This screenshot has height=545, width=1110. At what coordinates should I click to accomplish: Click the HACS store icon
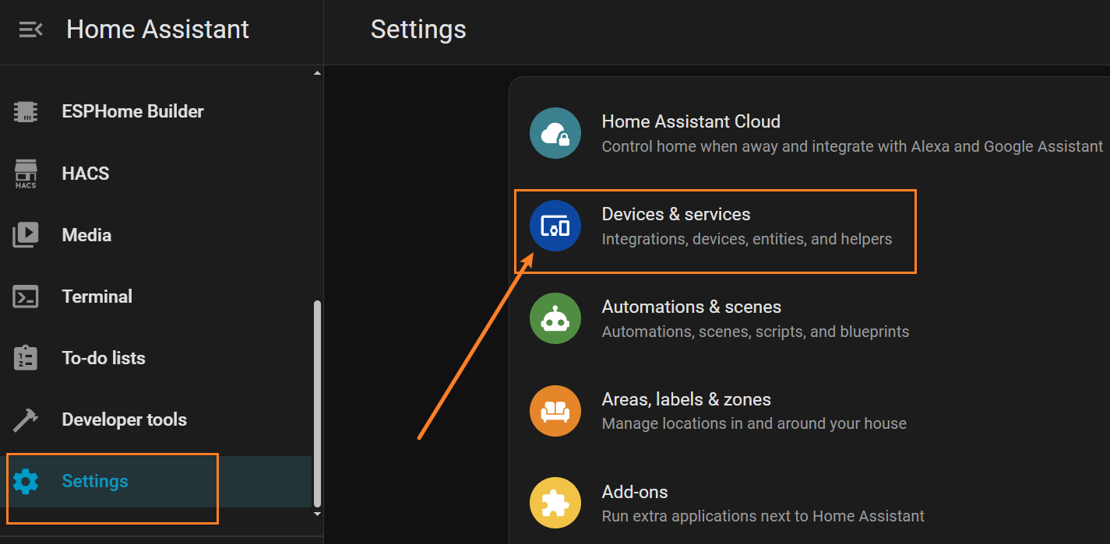[26, 173]
